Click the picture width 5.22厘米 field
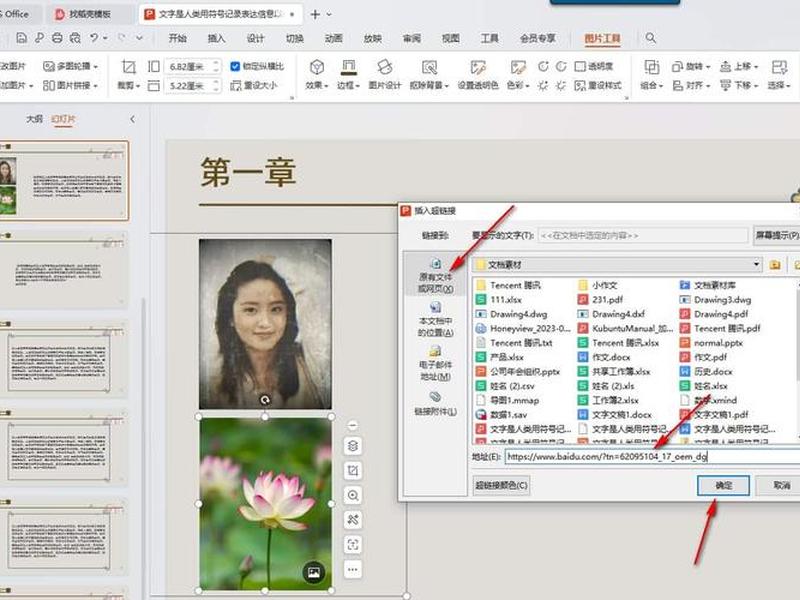Image resolution: width=800 pixels, height=600 pixels. click(x=192, y=86)
